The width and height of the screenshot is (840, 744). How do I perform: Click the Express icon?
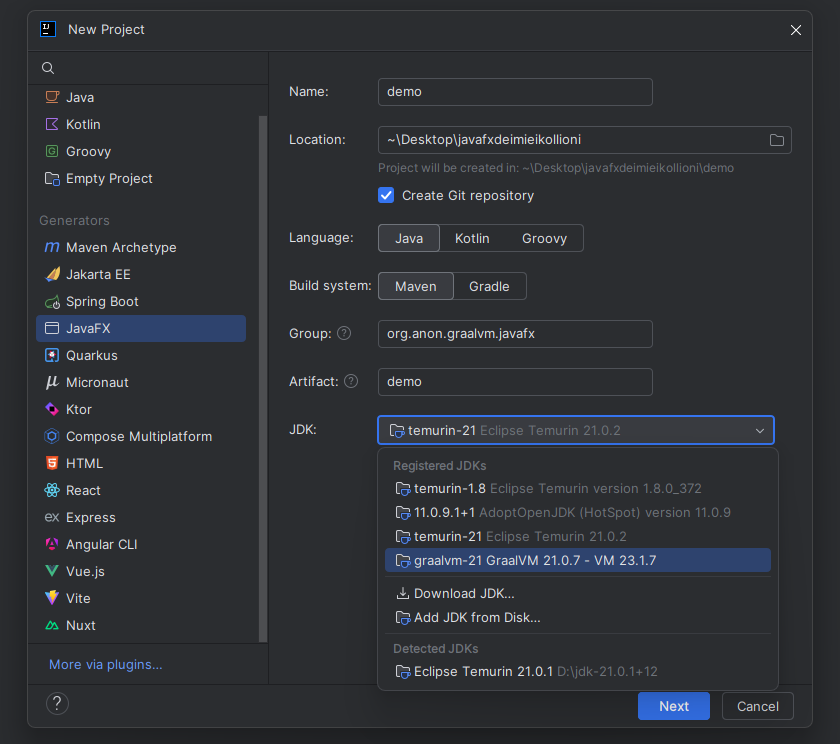(x=52, y=517)
